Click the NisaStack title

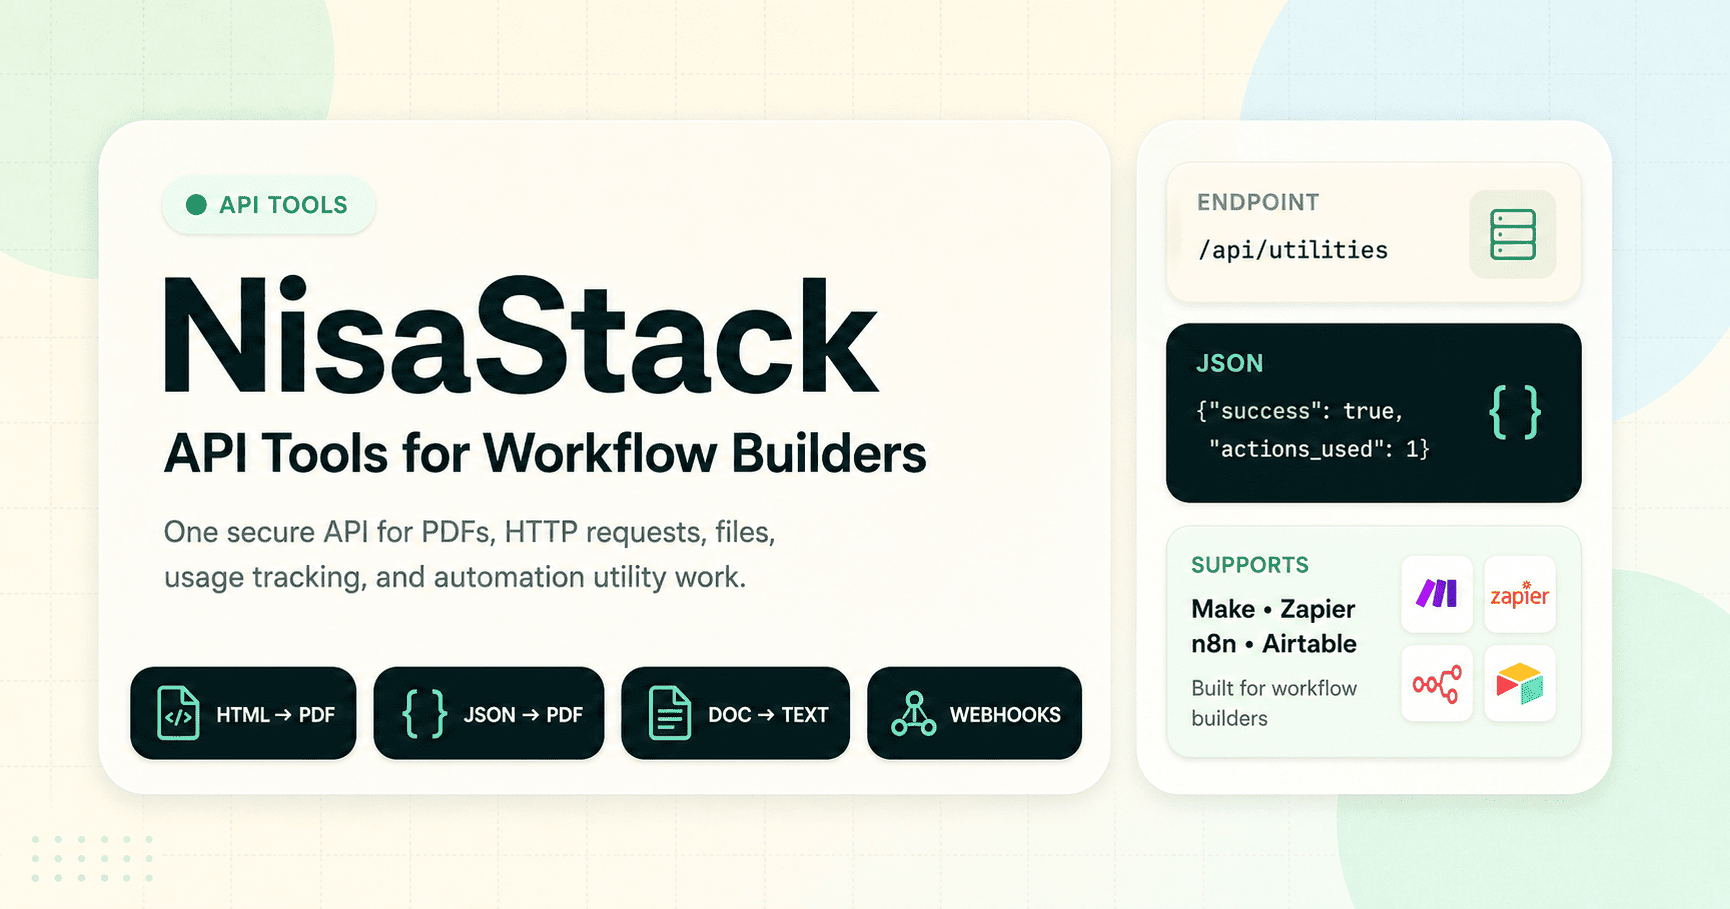[521, 336]
